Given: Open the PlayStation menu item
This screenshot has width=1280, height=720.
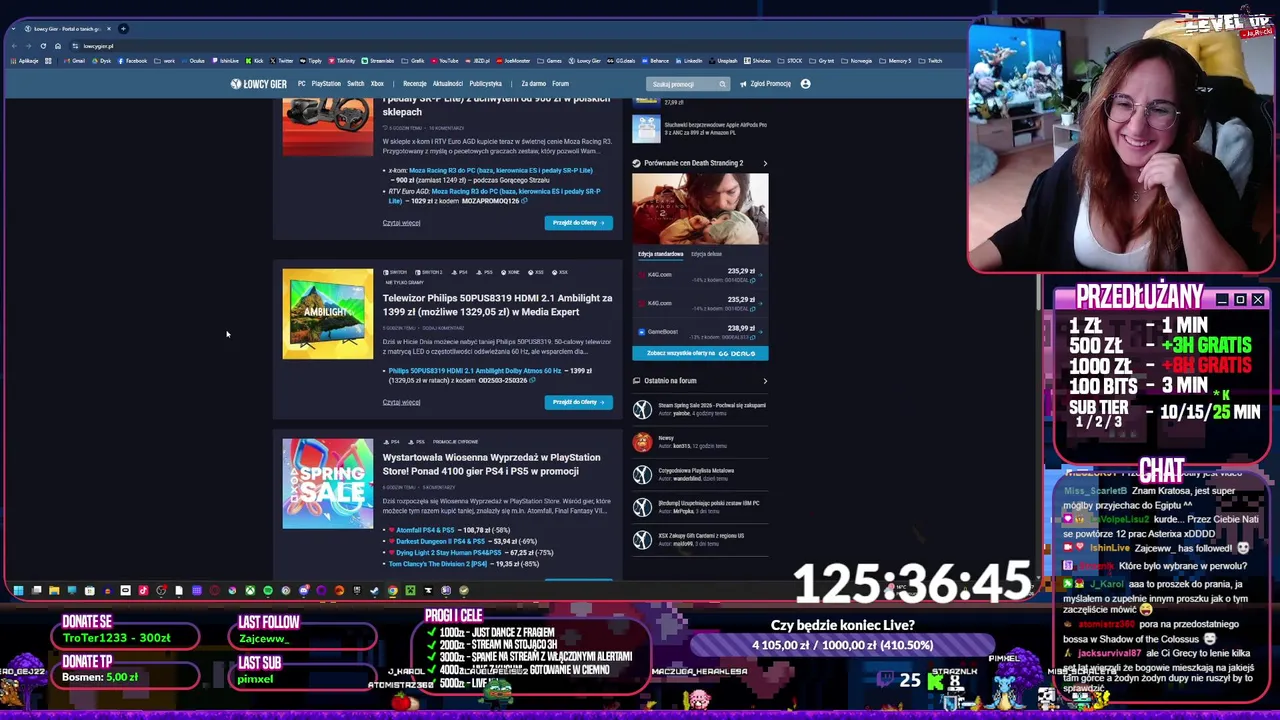Looking at the screenshot, I should click(x=326, y=84).
